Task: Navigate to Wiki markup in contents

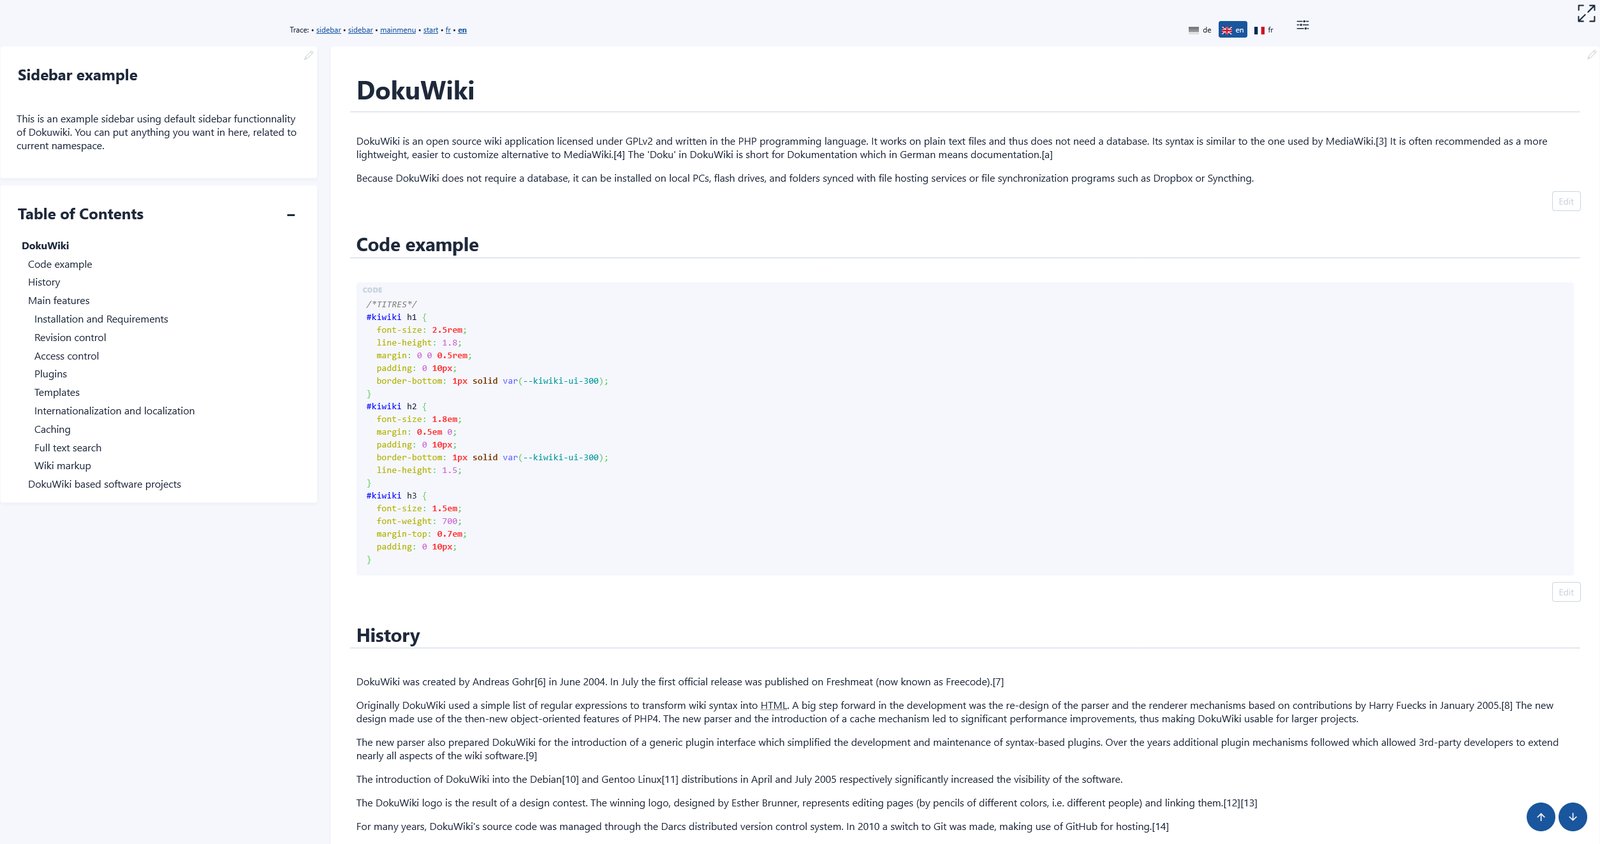Action: pyautogui.click(x=62, y=466)
